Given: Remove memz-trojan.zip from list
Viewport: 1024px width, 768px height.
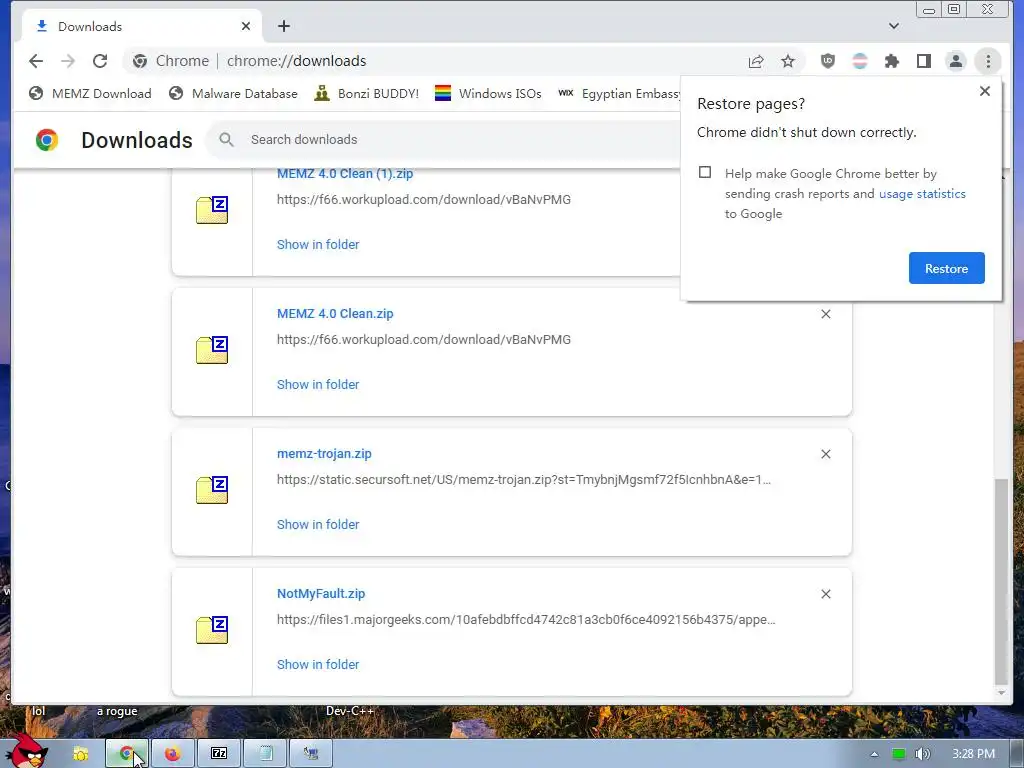Looking at the screenshot, I should click(826, 454).
